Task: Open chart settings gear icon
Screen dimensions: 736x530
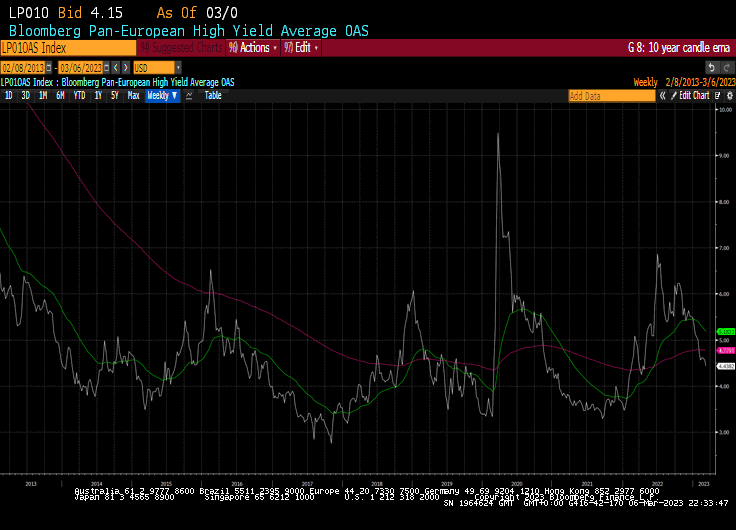Action: [729, 96]
